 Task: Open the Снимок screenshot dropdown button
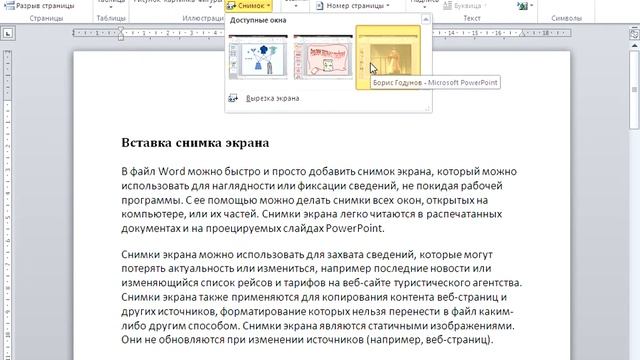click(249, 6)
